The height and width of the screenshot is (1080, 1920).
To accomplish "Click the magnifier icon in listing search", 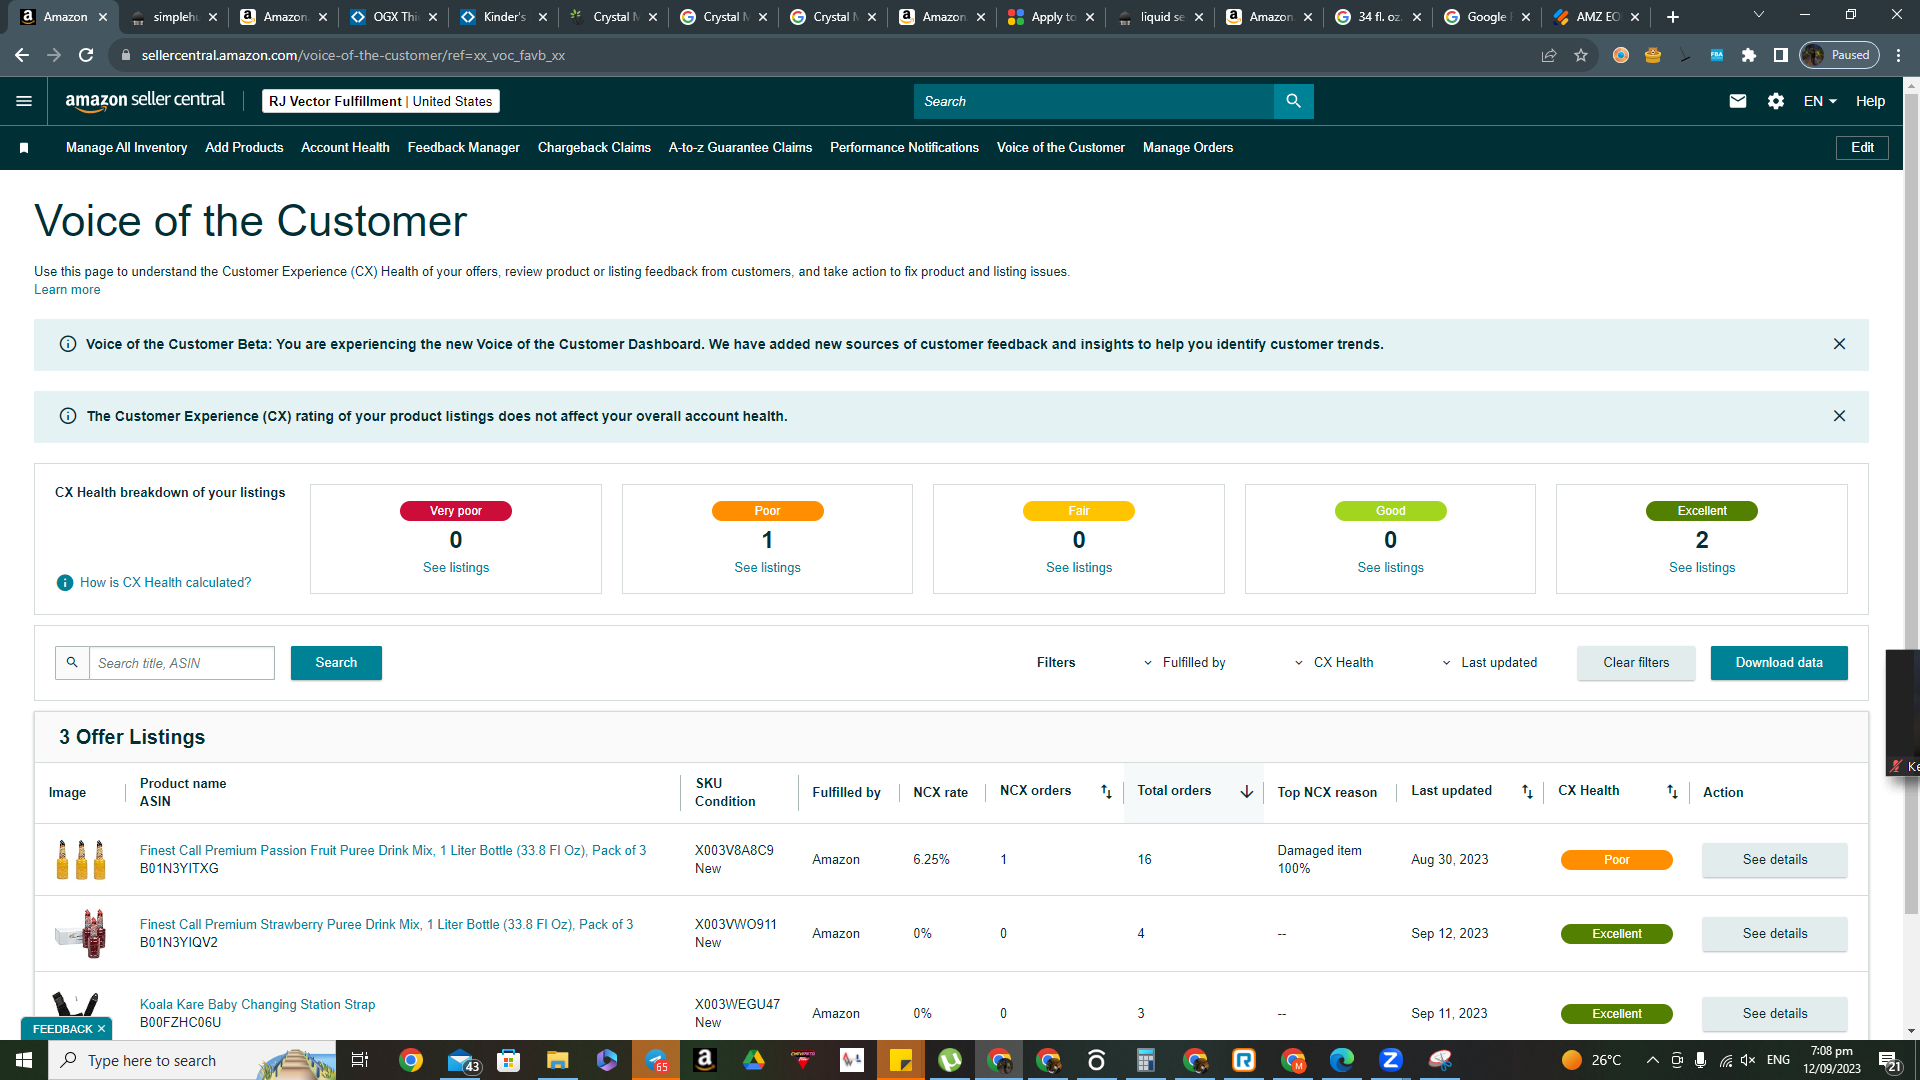I will [72, 663].
